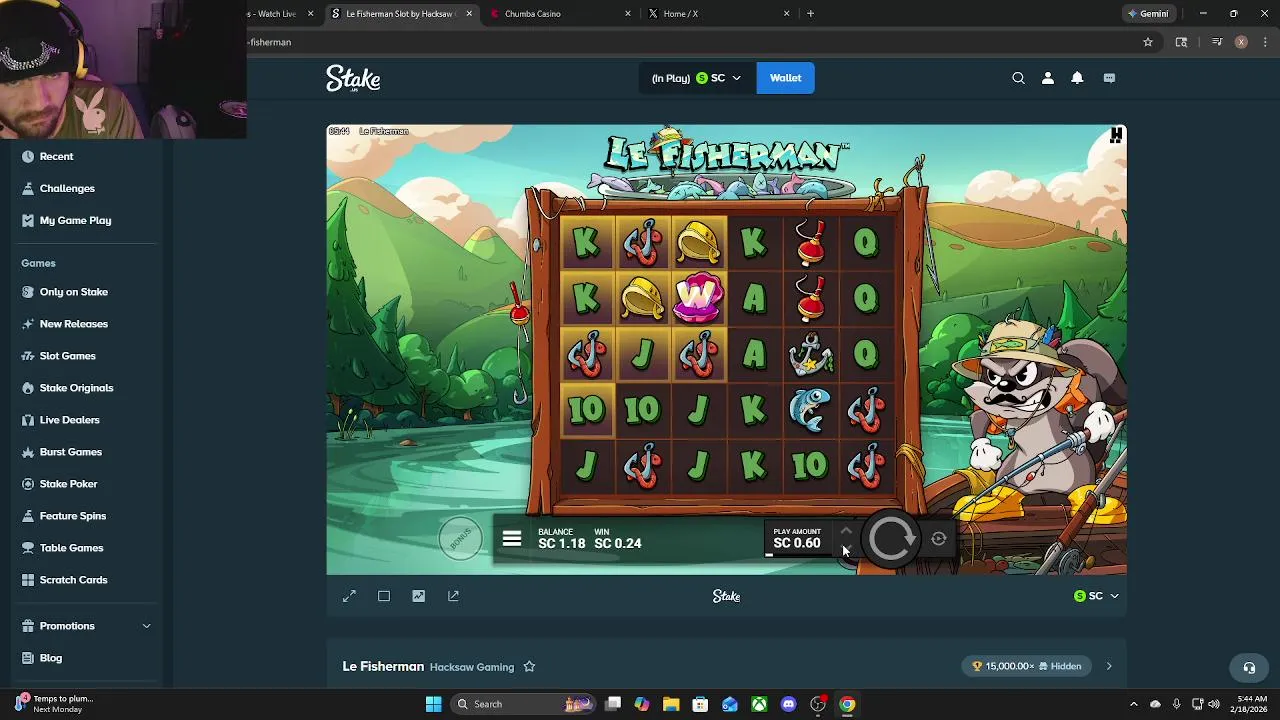Screen dimensions: 1280x720
Task: Go to the Stake home logo
Action: pos(353,78)
